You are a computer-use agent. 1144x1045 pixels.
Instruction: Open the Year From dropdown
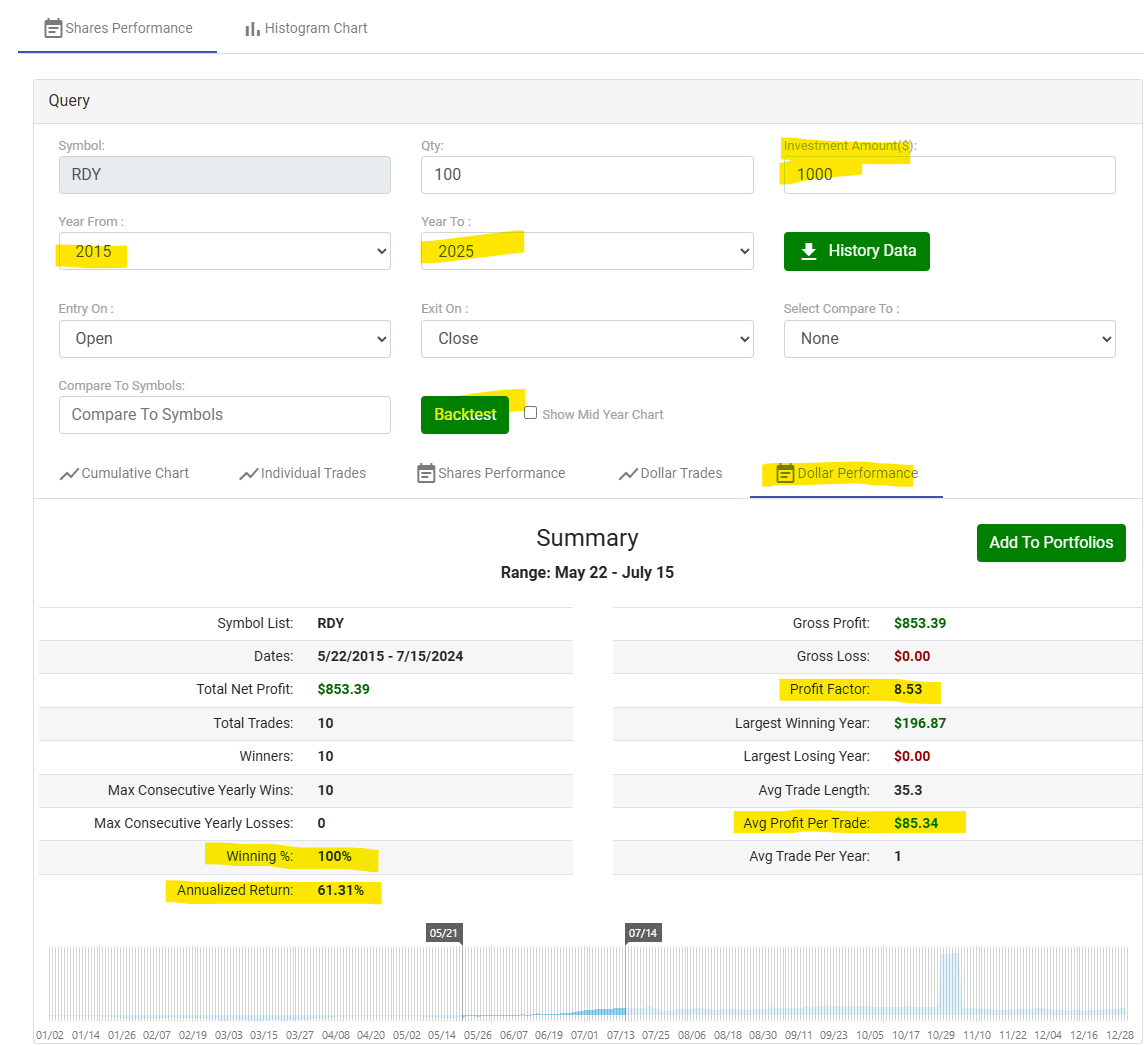[224, 251]
